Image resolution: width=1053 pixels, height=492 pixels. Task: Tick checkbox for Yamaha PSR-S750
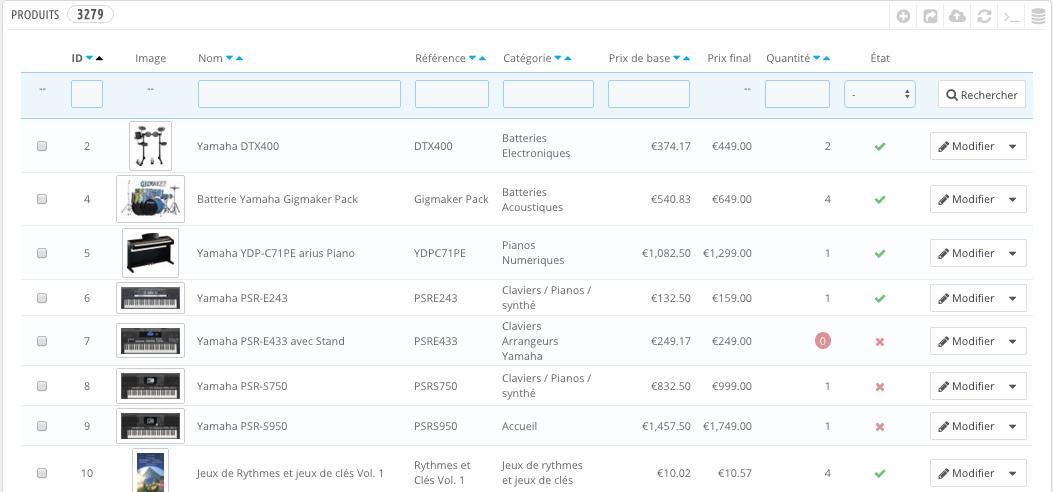pyautogui.click(x=42, y=386)
